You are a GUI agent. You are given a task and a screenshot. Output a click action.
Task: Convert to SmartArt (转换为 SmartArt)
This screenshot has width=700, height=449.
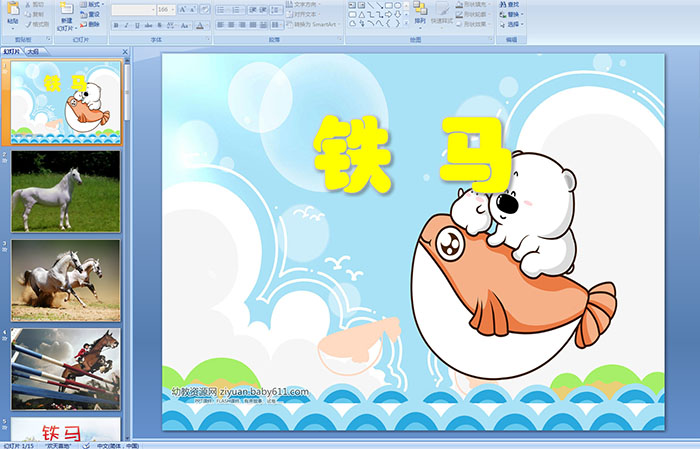click(313, 24)
